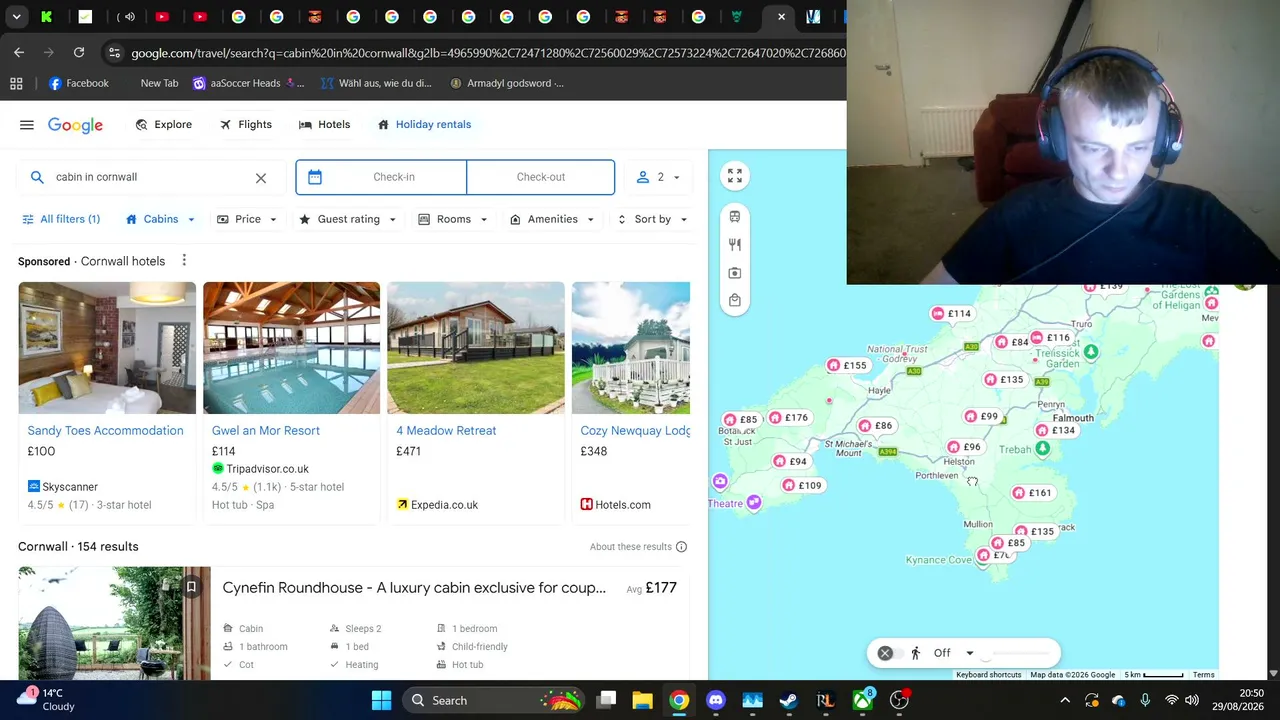Viewport: 1280px width, 720px height.
Task: Adjust the walking distance slider on map
Action: (x=1017, y=653)
